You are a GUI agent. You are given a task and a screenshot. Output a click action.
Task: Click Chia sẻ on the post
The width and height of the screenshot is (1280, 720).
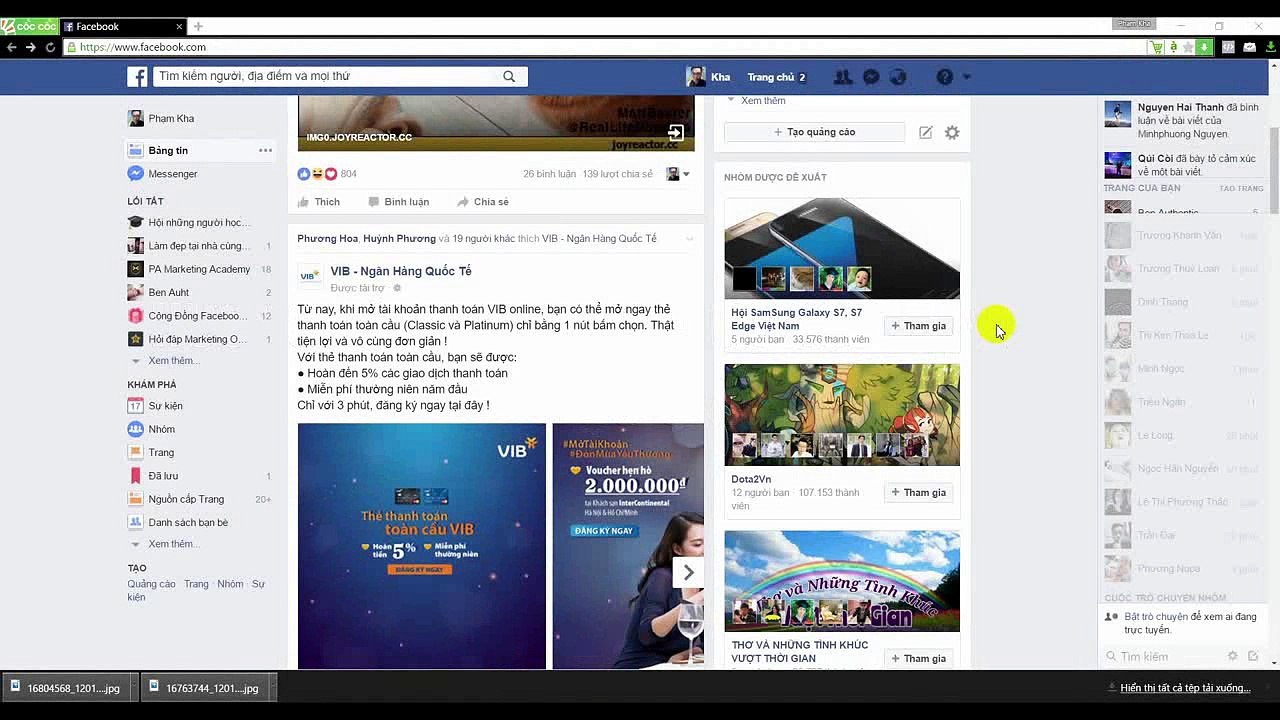(483, 202)
